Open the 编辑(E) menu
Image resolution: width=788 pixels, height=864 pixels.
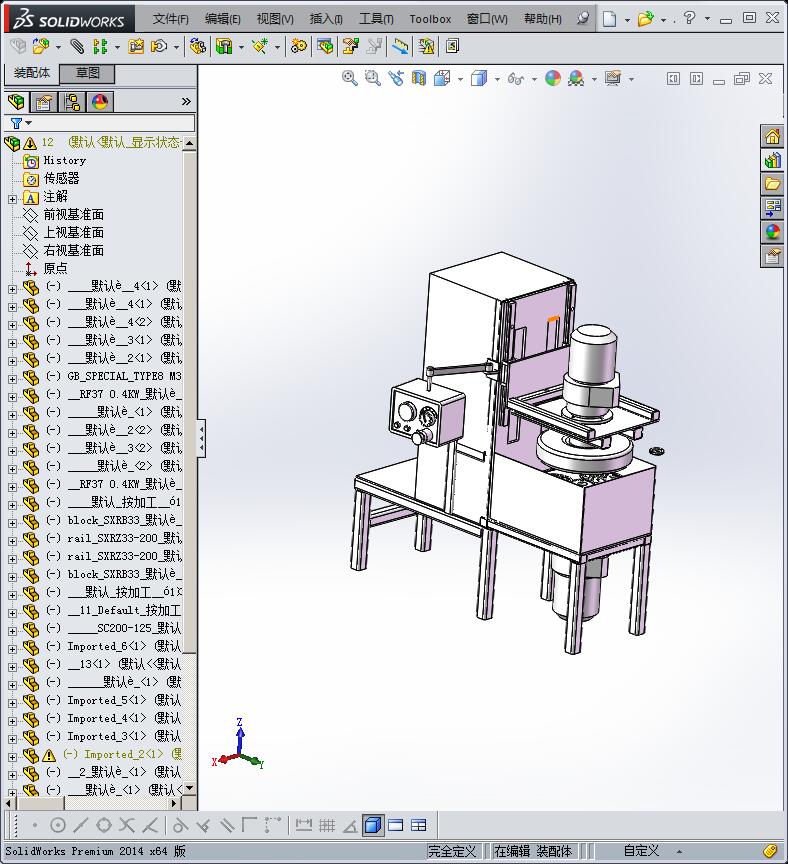click(223, 19)
